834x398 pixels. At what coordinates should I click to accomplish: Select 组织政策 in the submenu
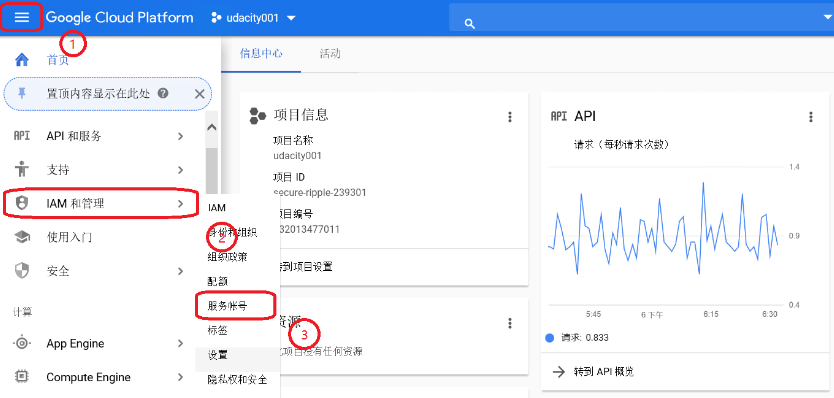pyautogui.click(x=228, y=257)
